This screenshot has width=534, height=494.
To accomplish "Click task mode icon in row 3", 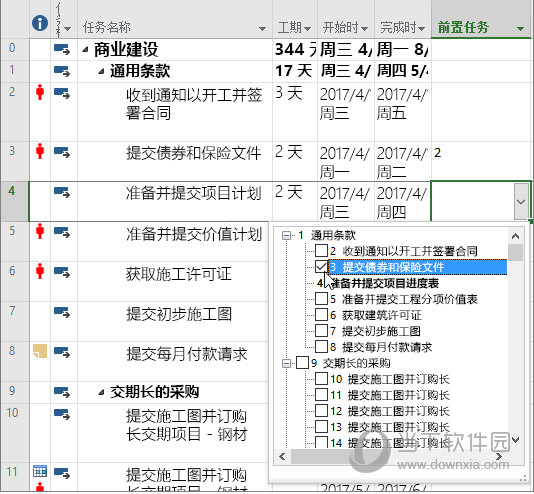I will pos(62,152).
